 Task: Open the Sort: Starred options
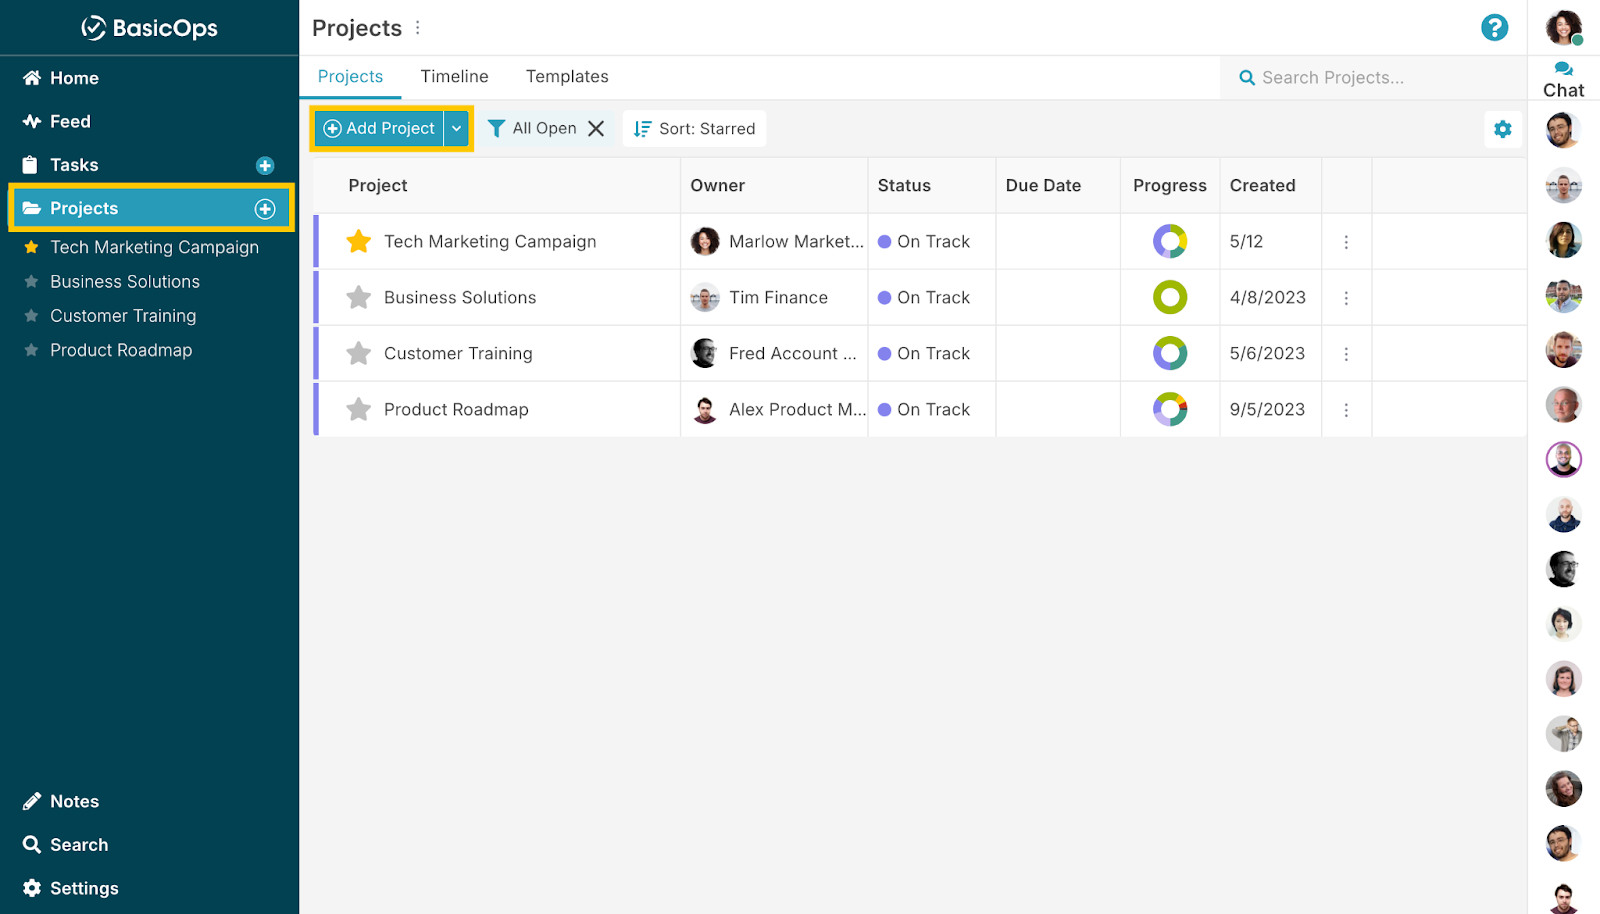point(694,128)
